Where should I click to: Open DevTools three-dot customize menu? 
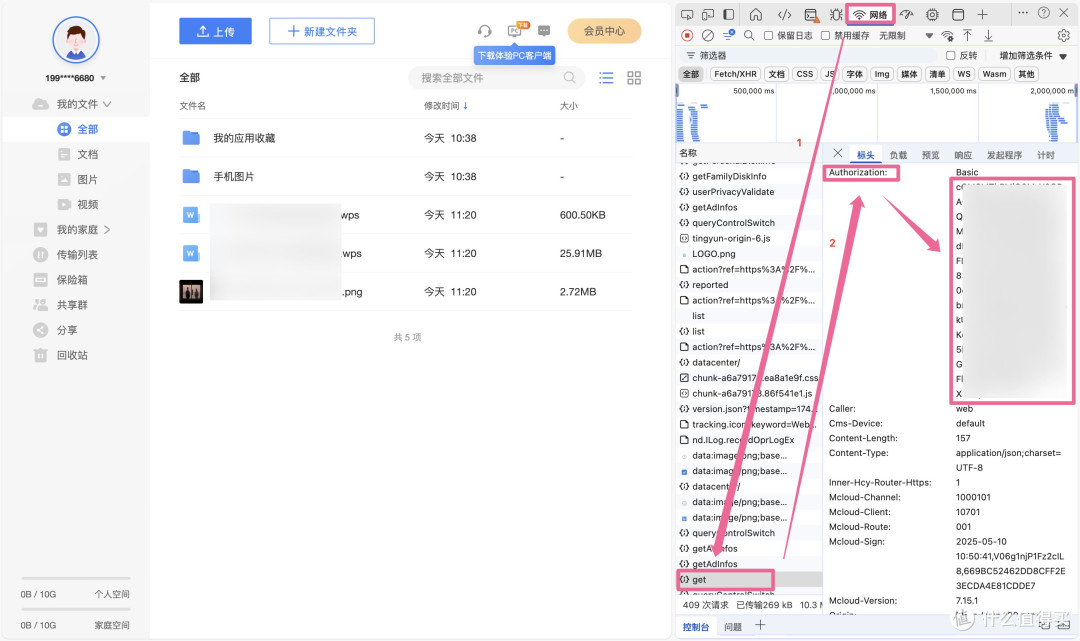click(x=1023, y=12)
